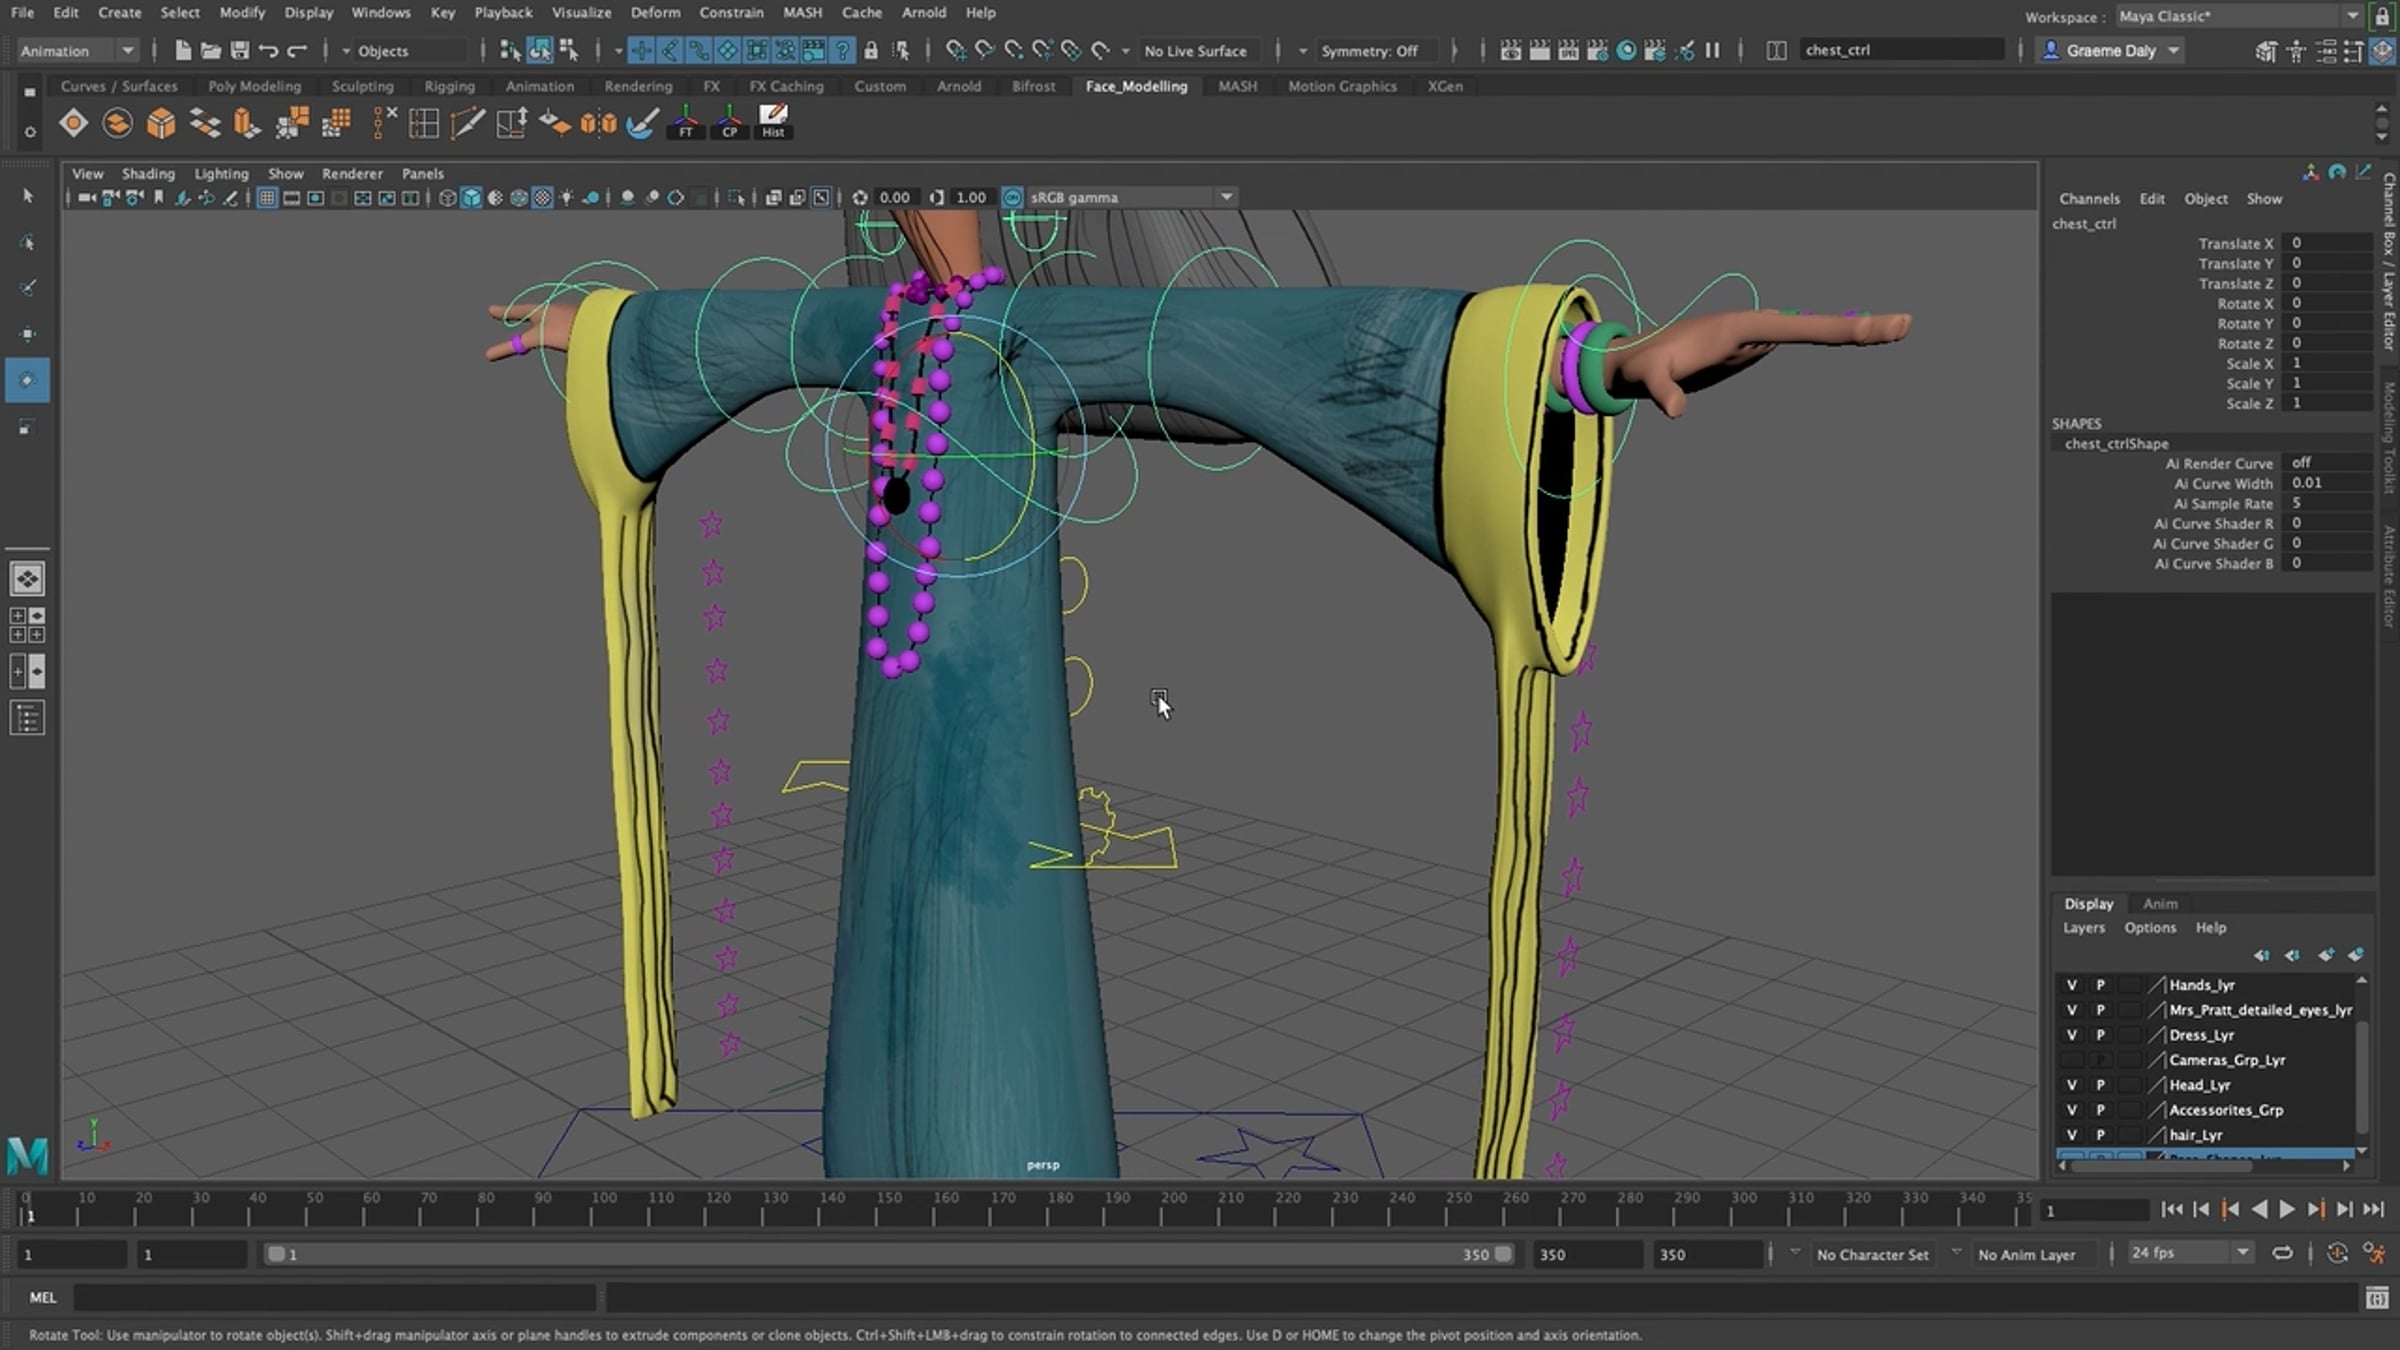Open the Animation menu set dropdown
Viewport: 2400px width, 1350px height.
pos(76,50)
